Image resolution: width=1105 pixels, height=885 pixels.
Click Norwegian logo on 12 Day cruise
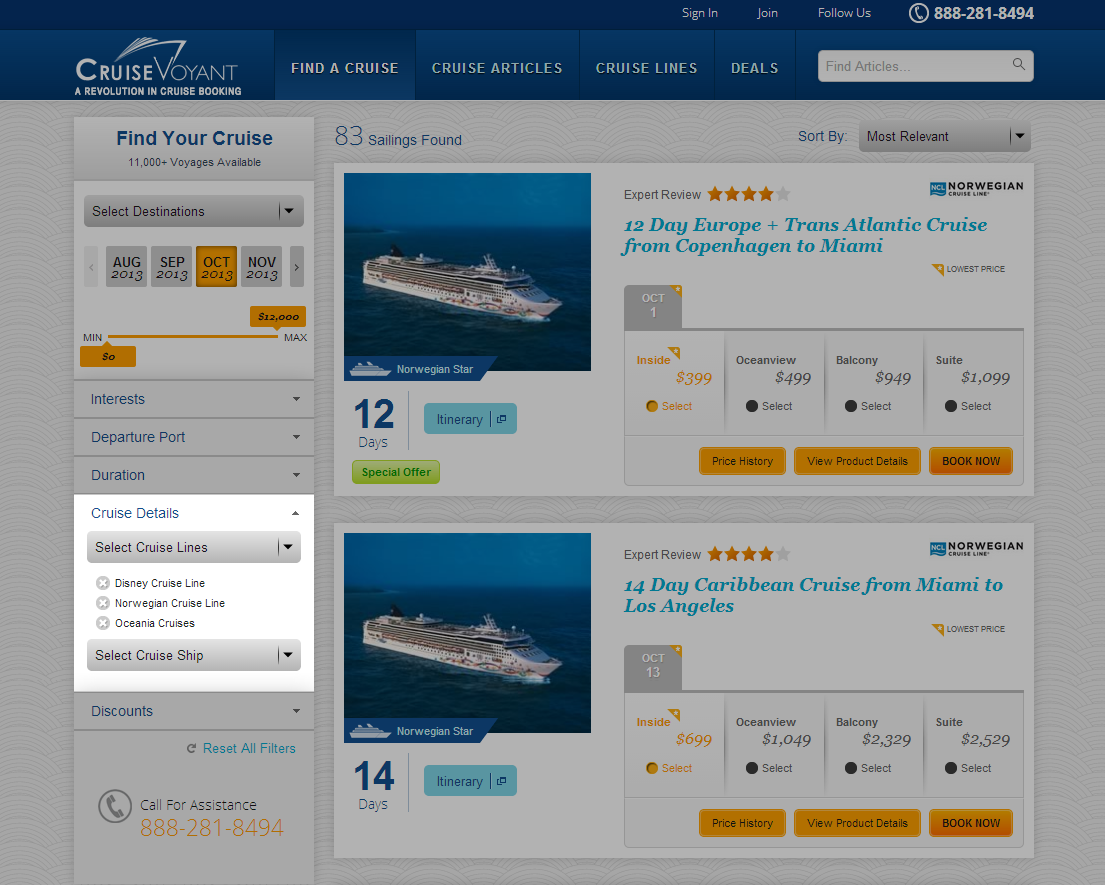pyautogui.click(x=976, y=188)
